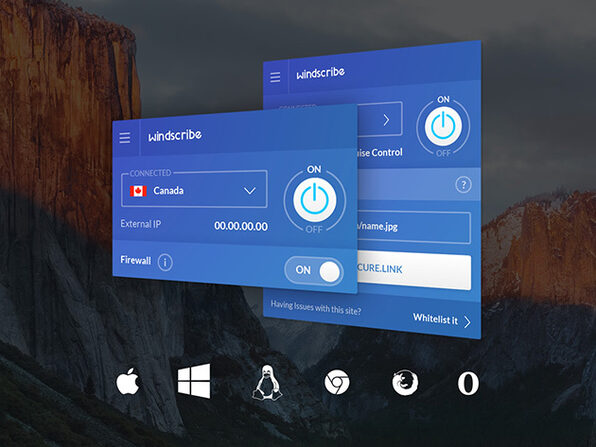Click the name.jpg URL input field
Viewport: 596px width, 447px height.
[x=414, y=227]
